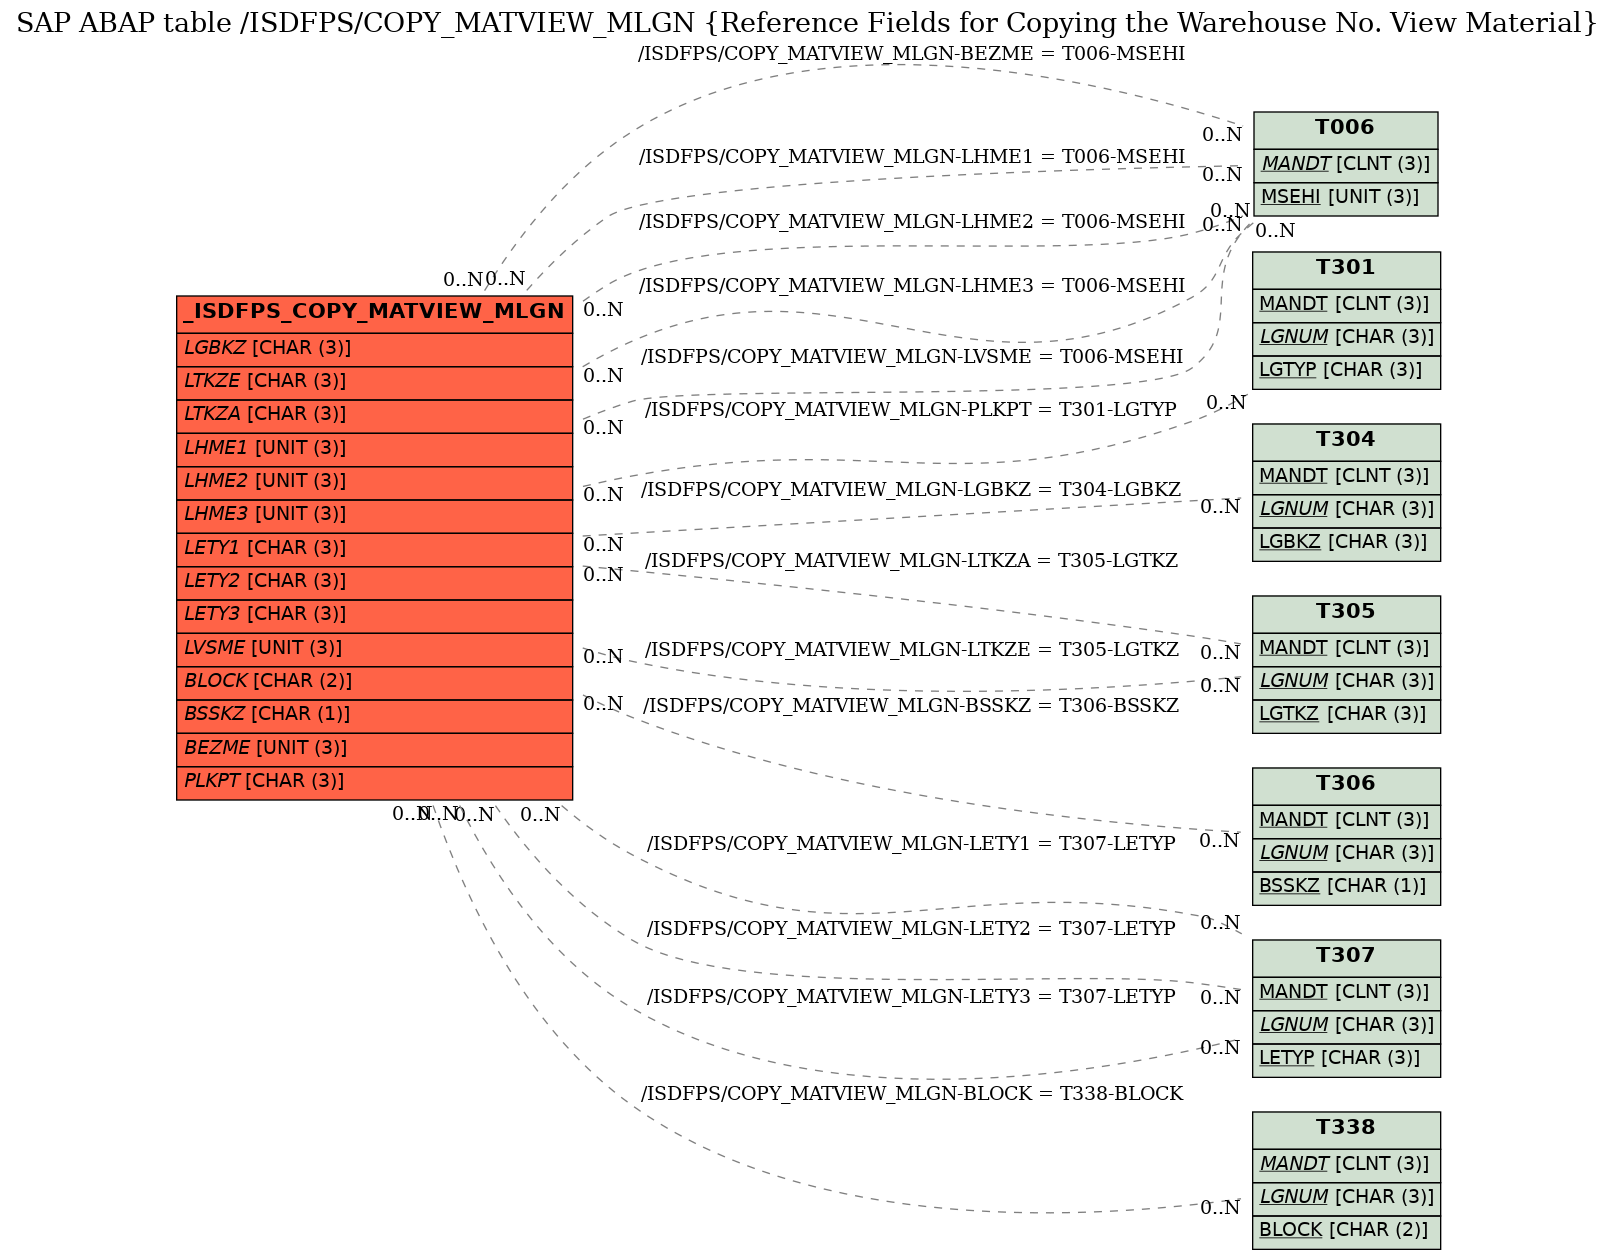Select BLOCK [CHAR (2)] in main table

[374, 682]
